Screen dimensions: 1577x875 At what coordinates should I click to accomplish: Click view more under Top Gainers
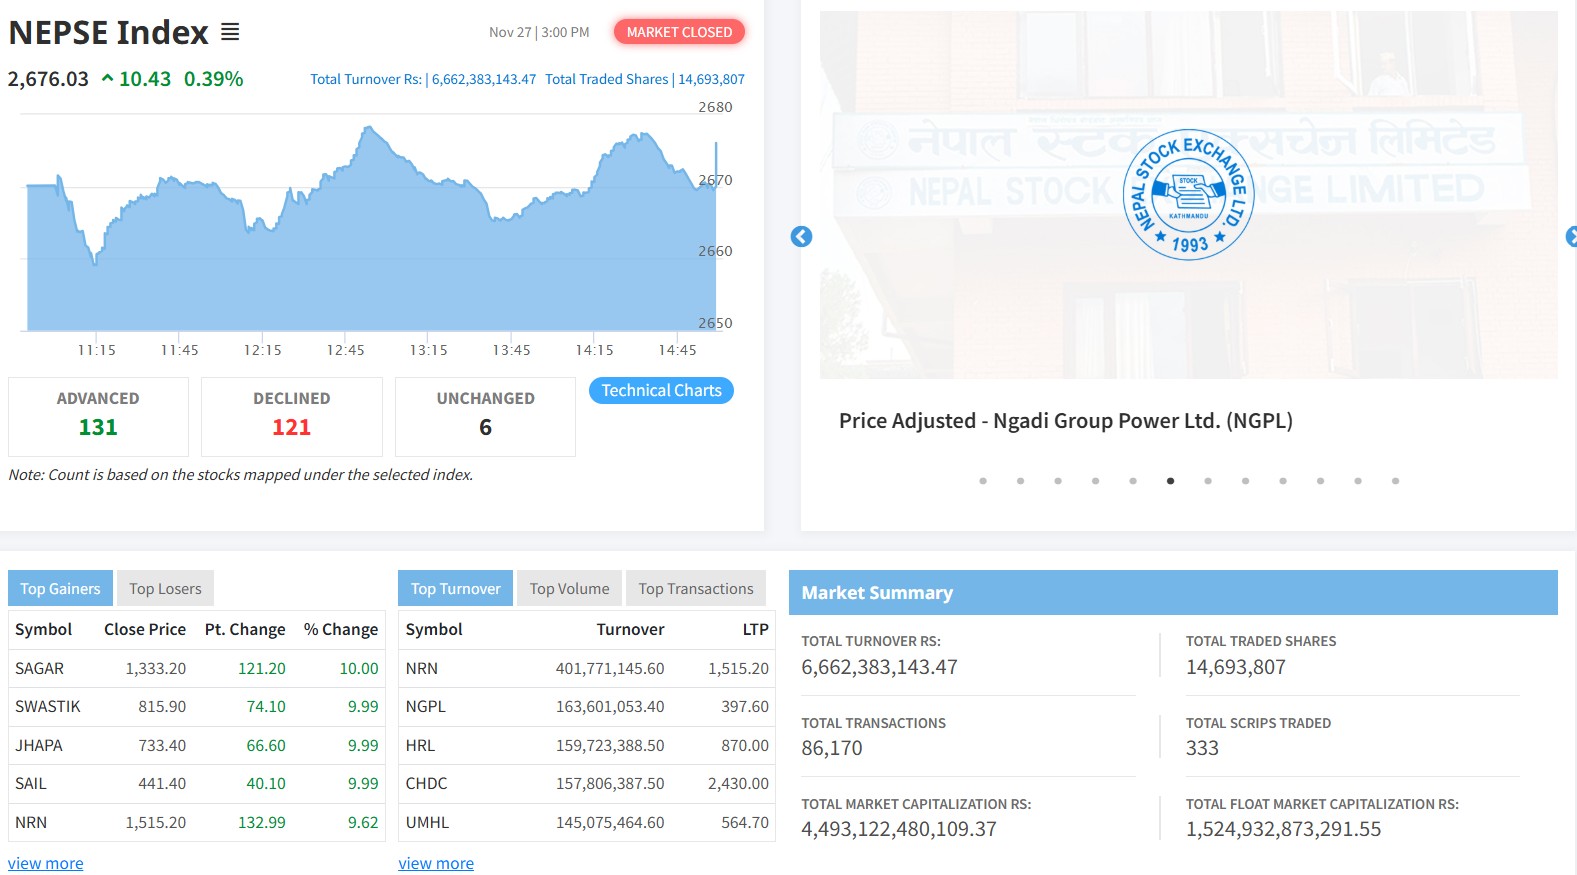46,863
